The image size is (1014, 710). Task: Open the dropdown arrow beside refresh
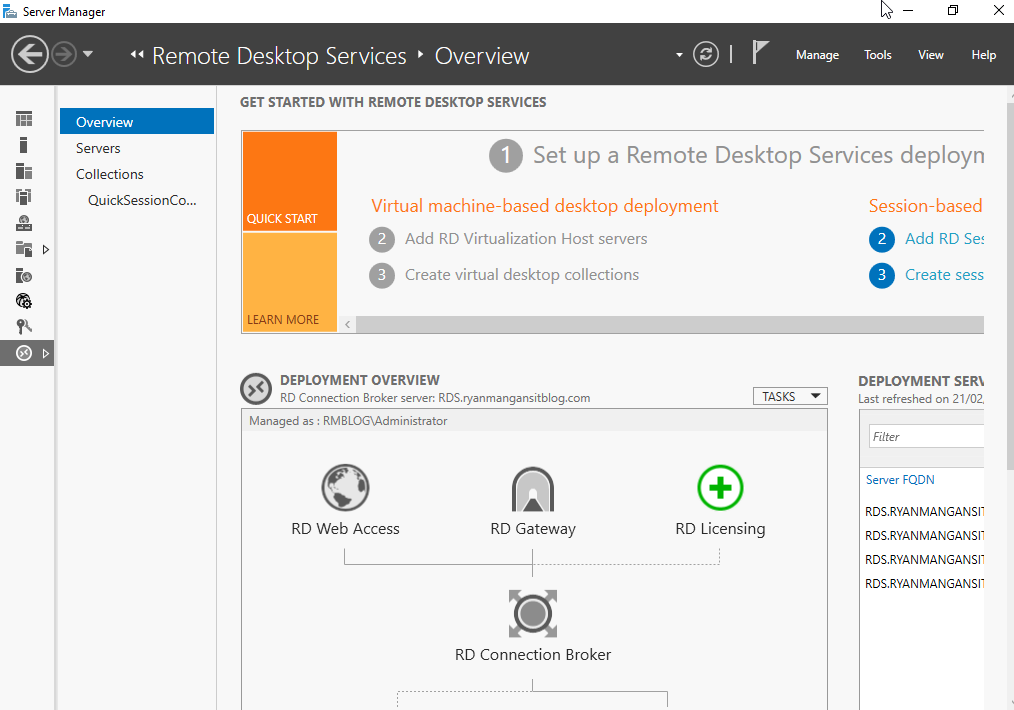tap(679, 55)
